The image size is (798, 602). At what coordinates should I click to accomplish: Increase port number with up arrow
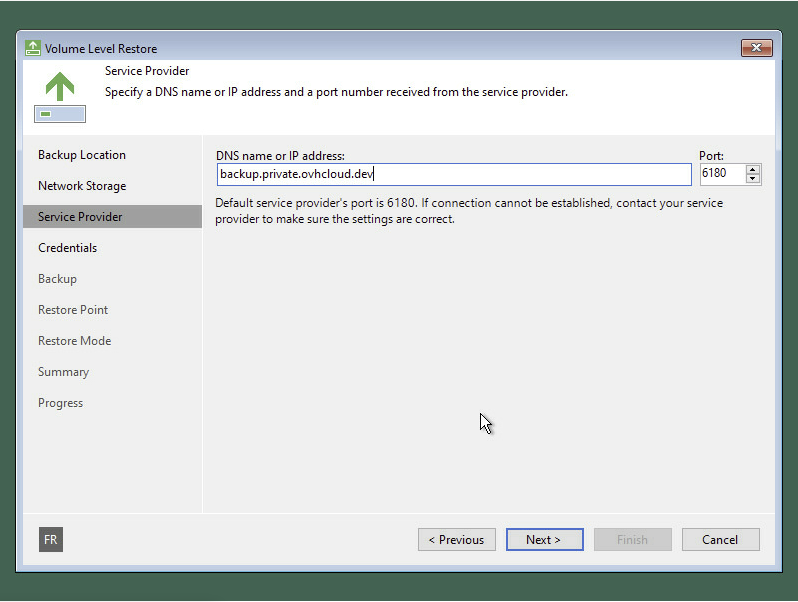click(753, 169)
